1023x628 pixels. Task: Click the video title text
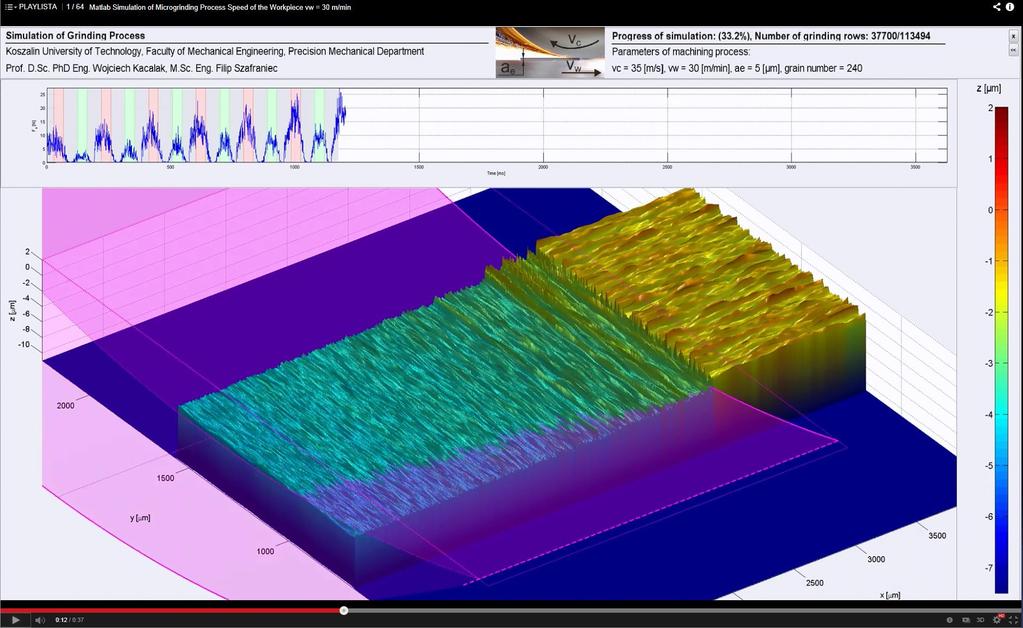220,7
